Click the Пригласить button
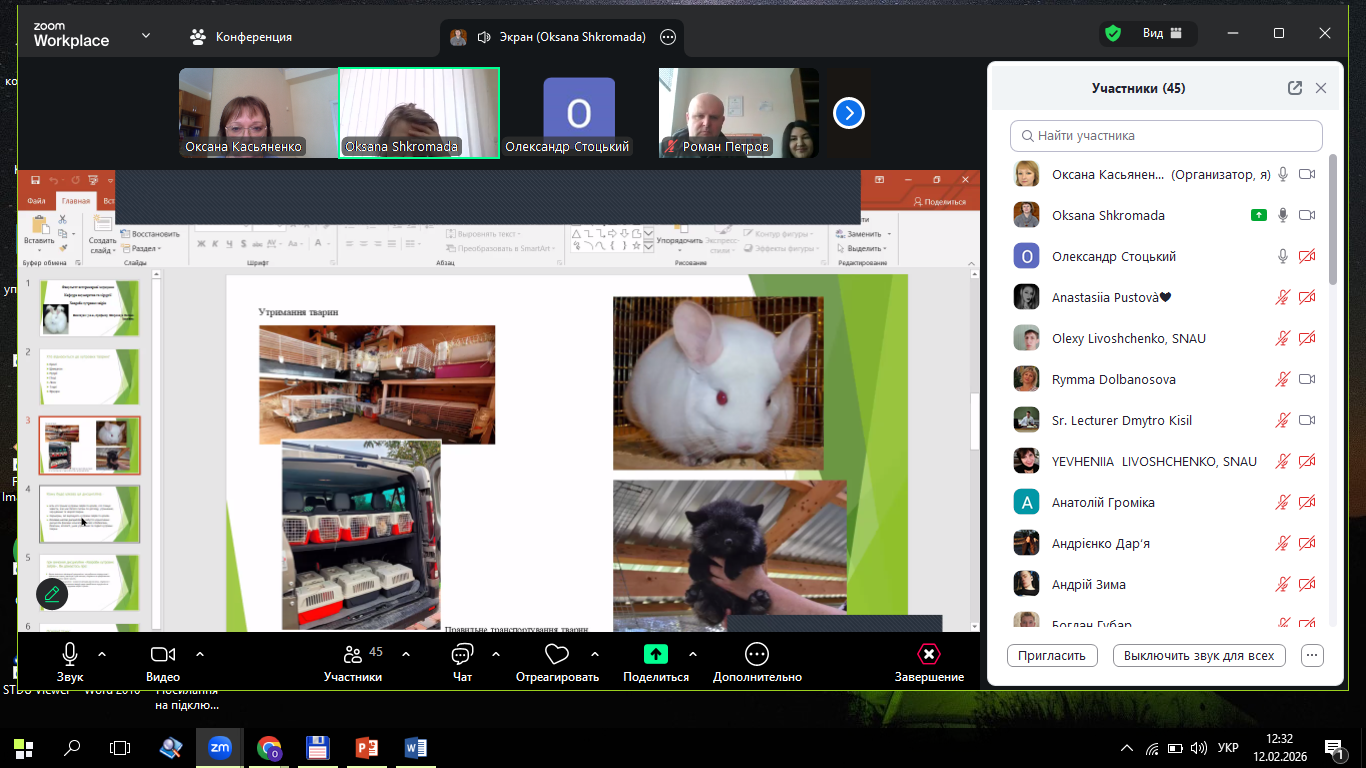The height and width of the screenshot is (768, 1366). (x=1052, y=656)
